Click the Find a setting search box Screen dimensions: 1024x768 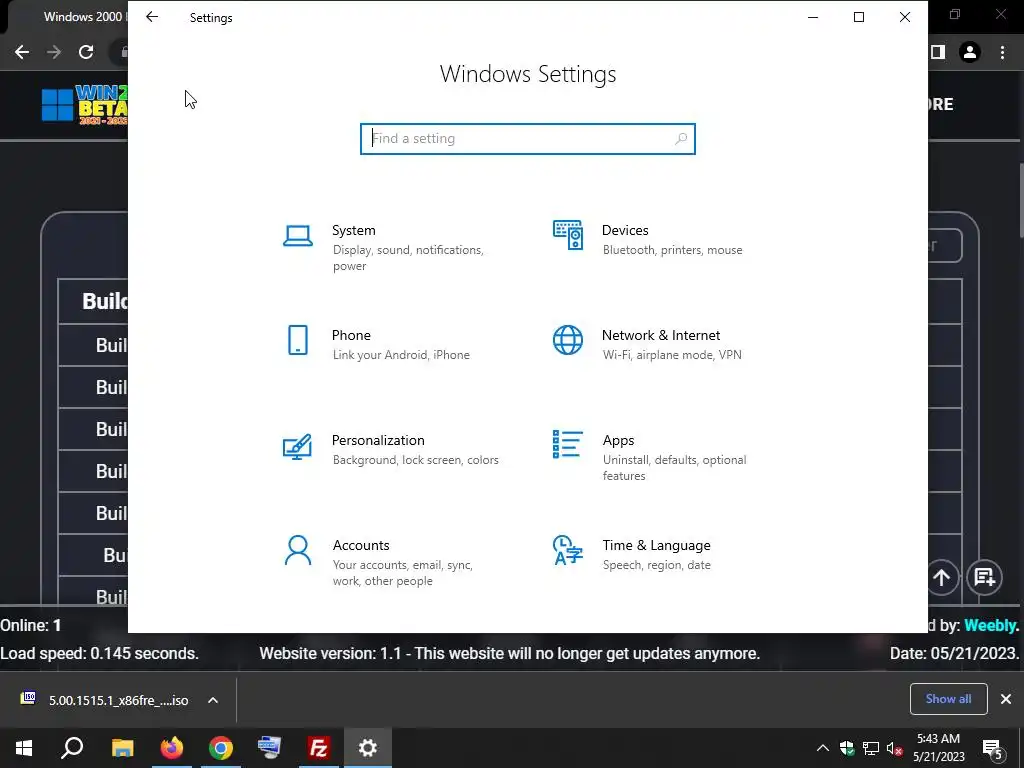click(x=528, y=139)
